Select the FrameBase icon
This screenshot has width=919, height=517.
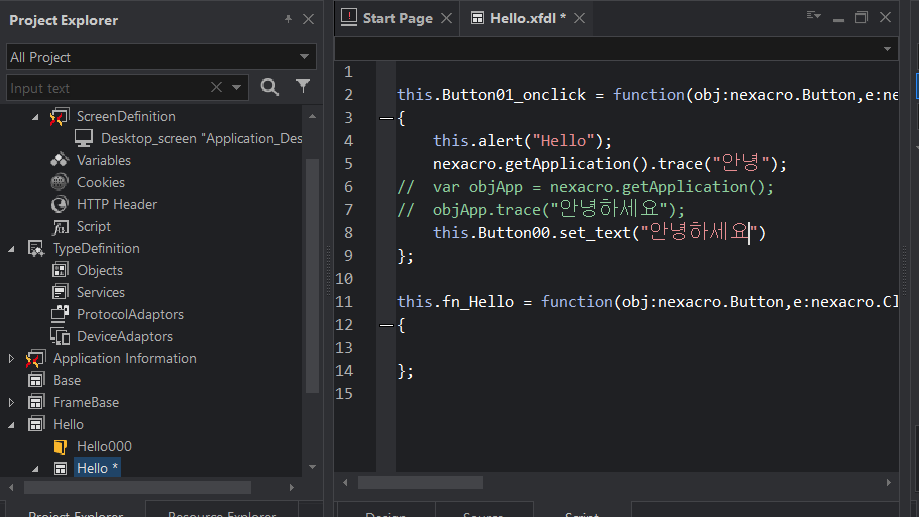click(x=36, y=402)
